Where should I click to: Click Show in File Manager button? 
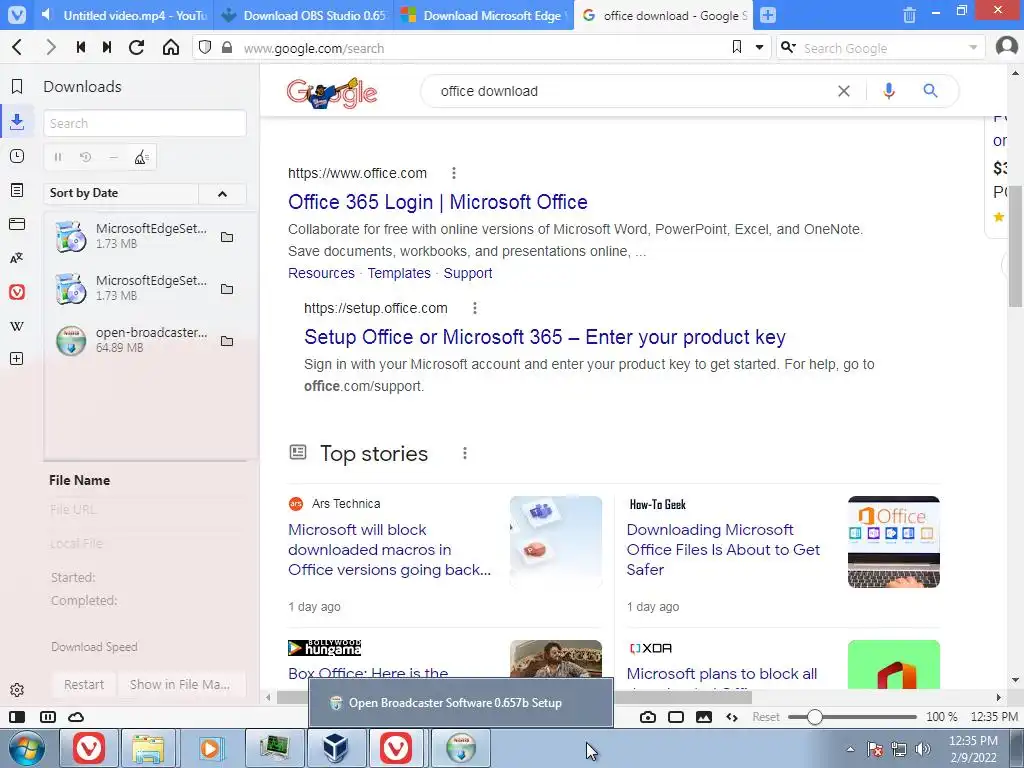point(180,684)
